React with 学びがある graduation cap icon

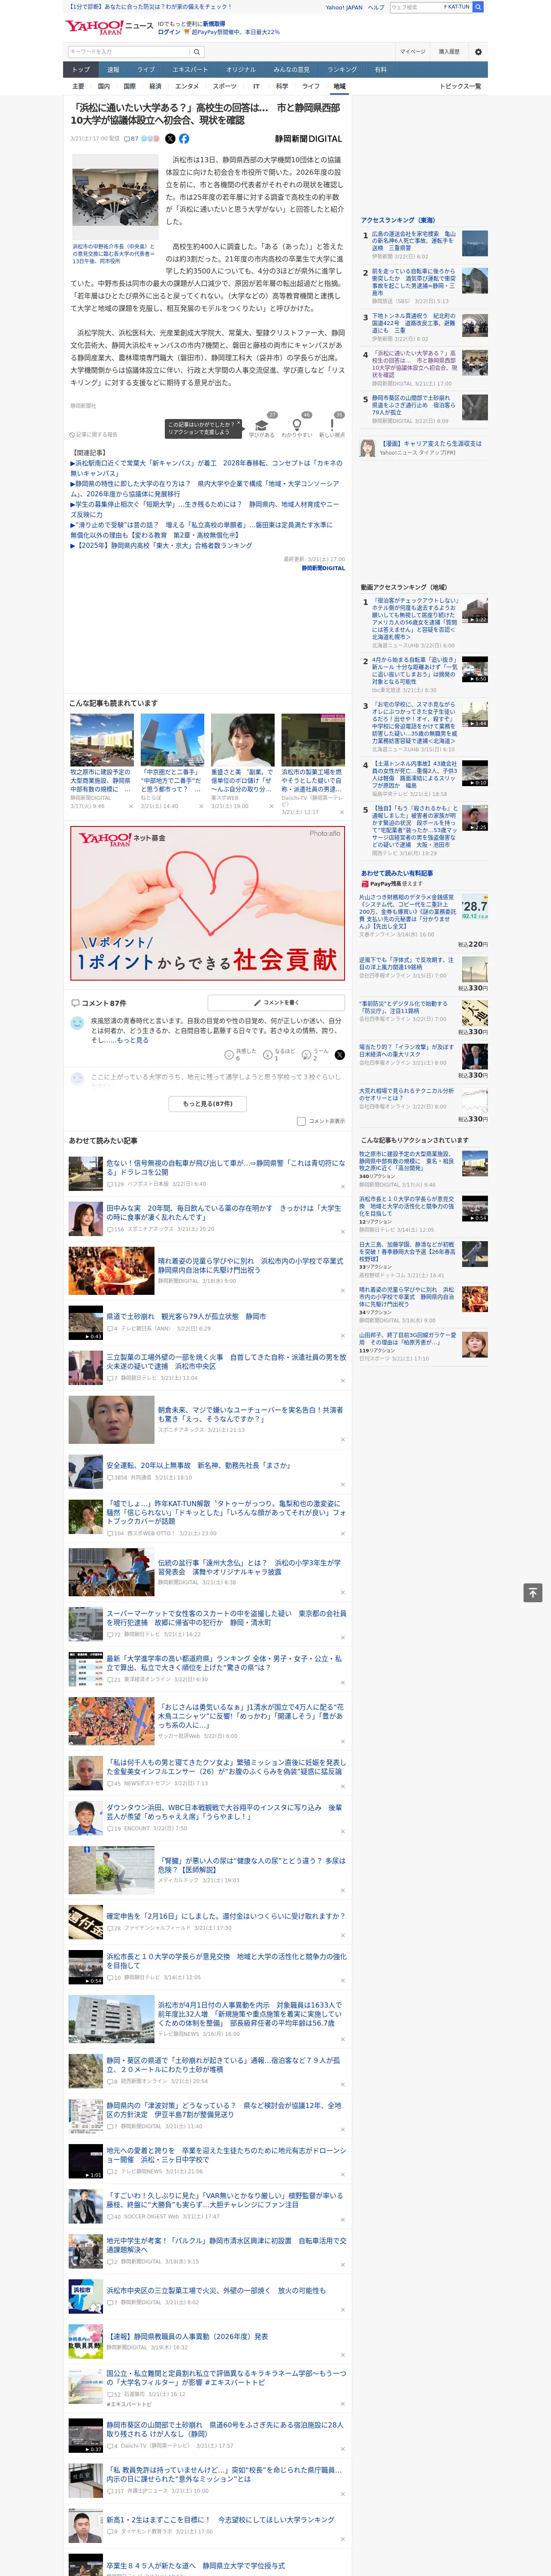point(262,425)
